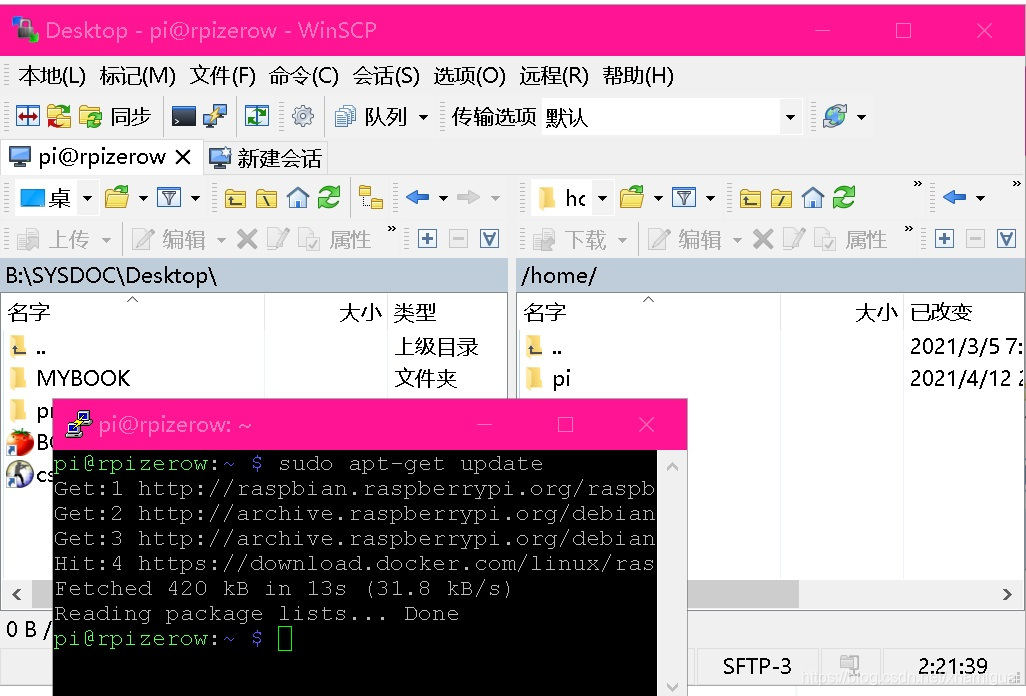
Task: Select the pi folder in remote panel
Action: point(561,378)
